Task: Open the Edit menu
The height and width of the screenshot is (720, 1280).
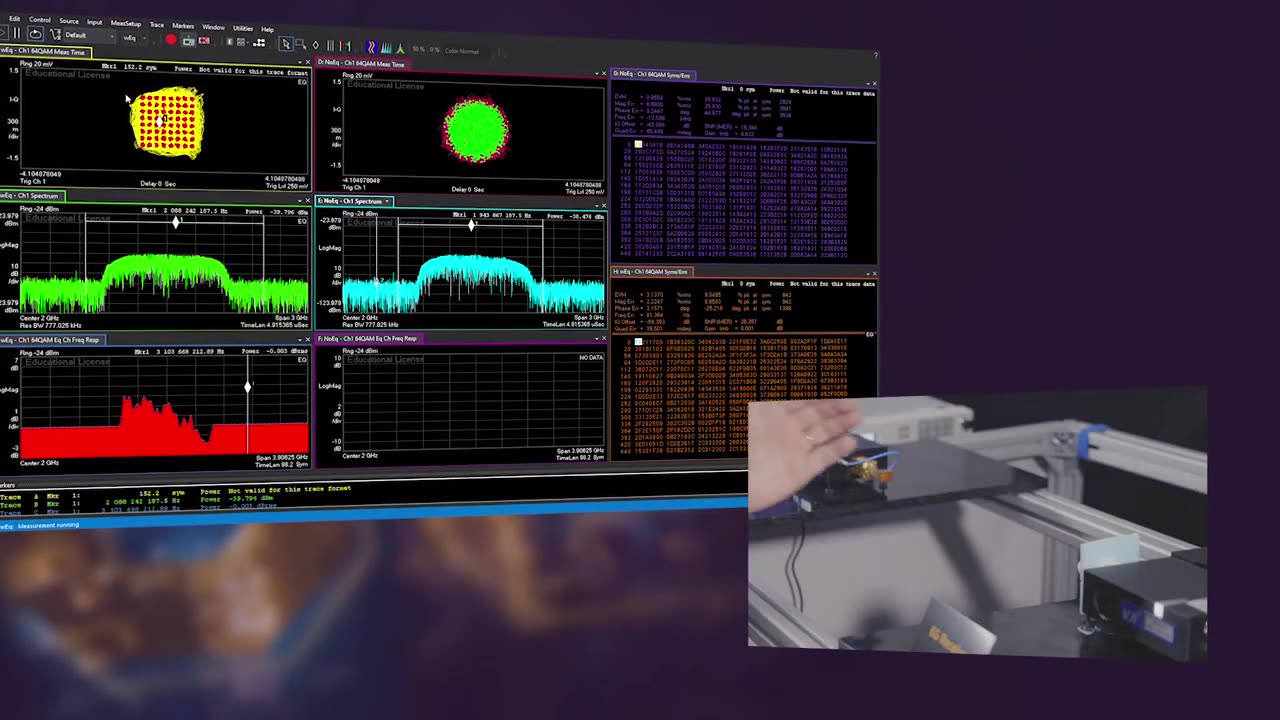Action: tap(14, 18)
